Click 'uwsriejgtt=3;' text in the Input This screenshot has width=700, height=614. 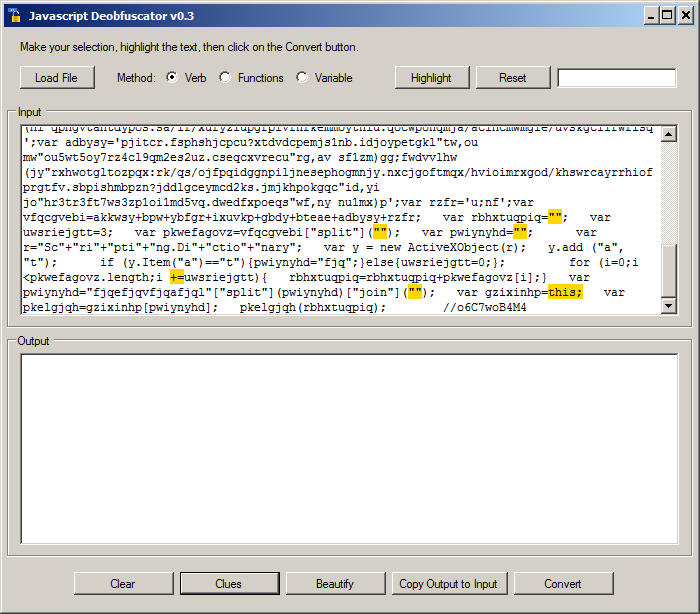pyautogui.click(x=68, y=232)
